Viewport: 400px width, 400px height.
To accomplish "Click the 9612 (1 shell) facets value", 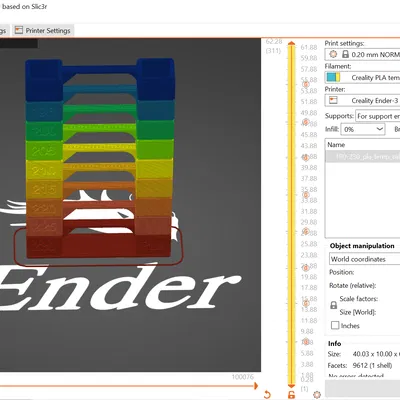I will tap(372, 365).
